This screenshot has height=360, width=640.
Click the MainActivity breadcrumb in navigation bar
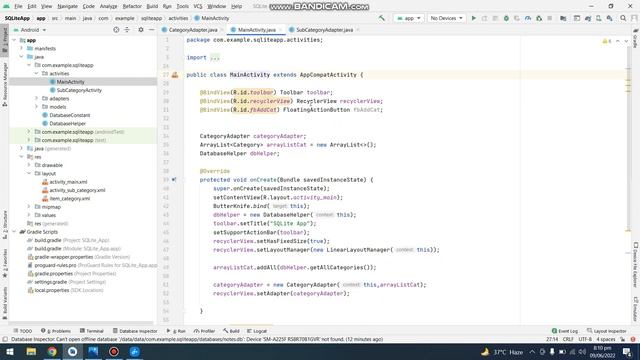212,18
